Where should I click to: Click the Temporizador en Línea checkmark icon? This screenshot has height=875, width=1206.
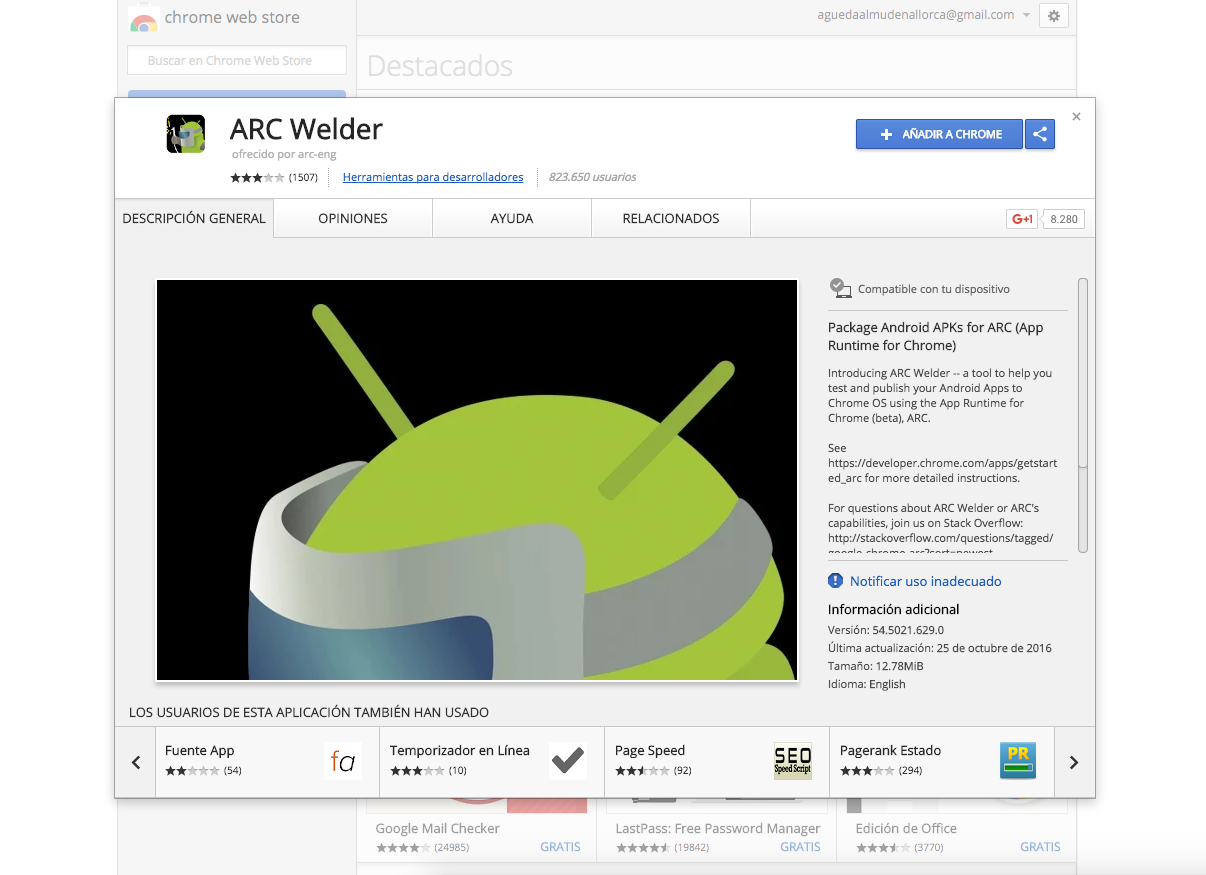click(568, 762)
